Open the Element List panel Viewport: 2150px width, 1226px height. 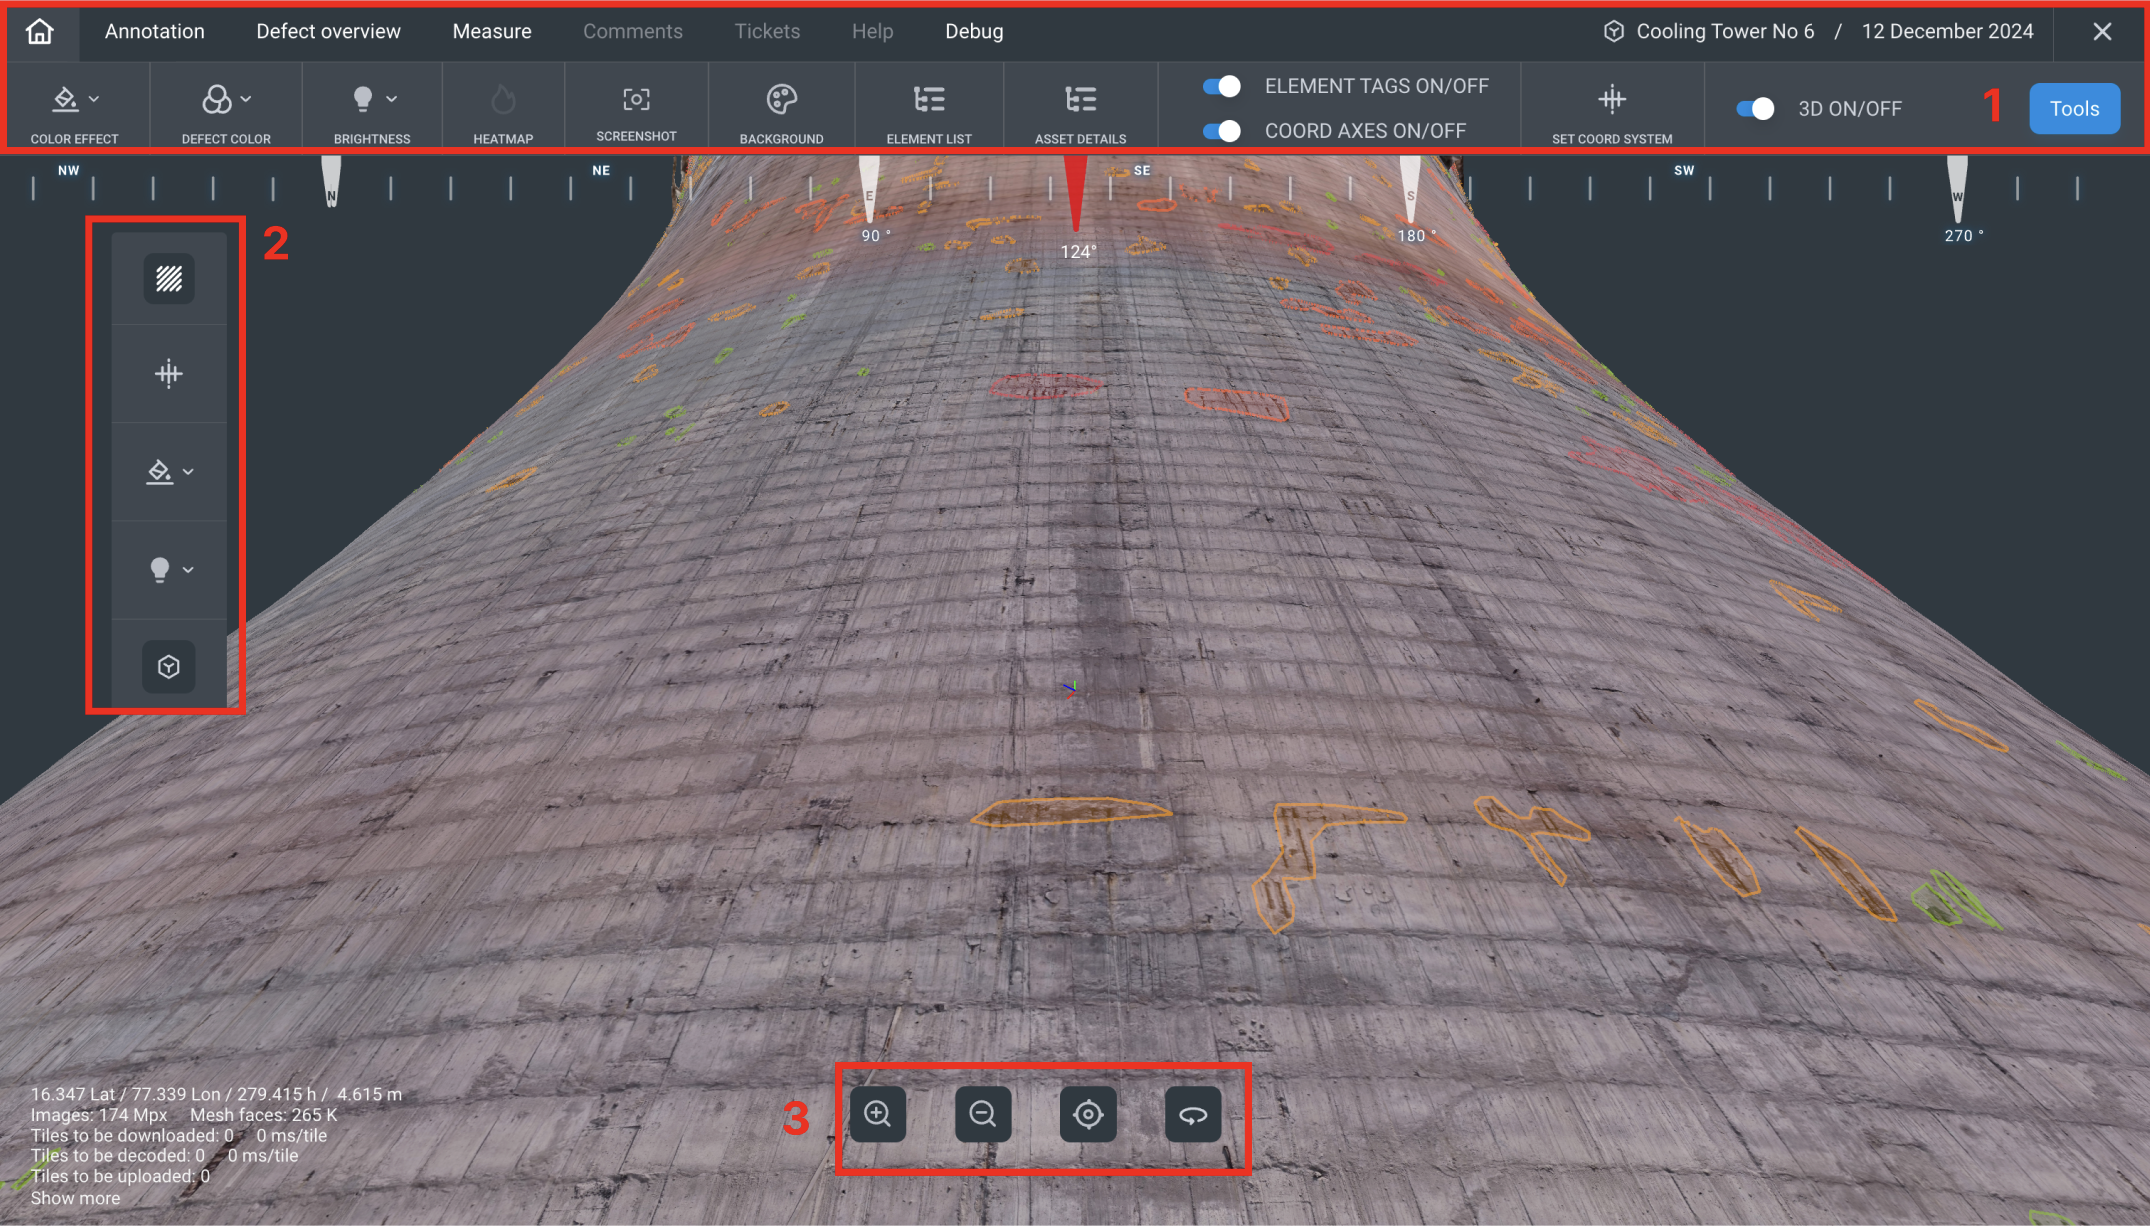click(x=928, y=100)
